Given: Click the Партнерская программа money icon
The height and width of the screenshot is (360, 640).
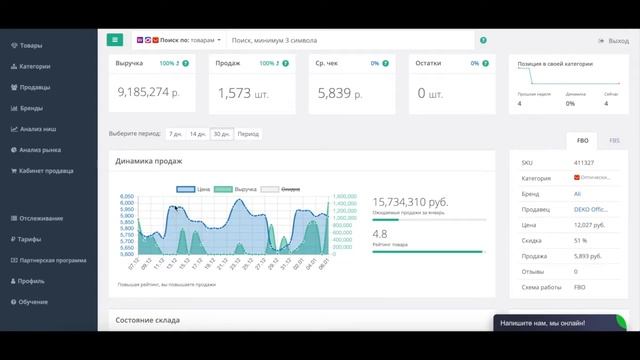Looking at the screenshot, I should [14, 260].
